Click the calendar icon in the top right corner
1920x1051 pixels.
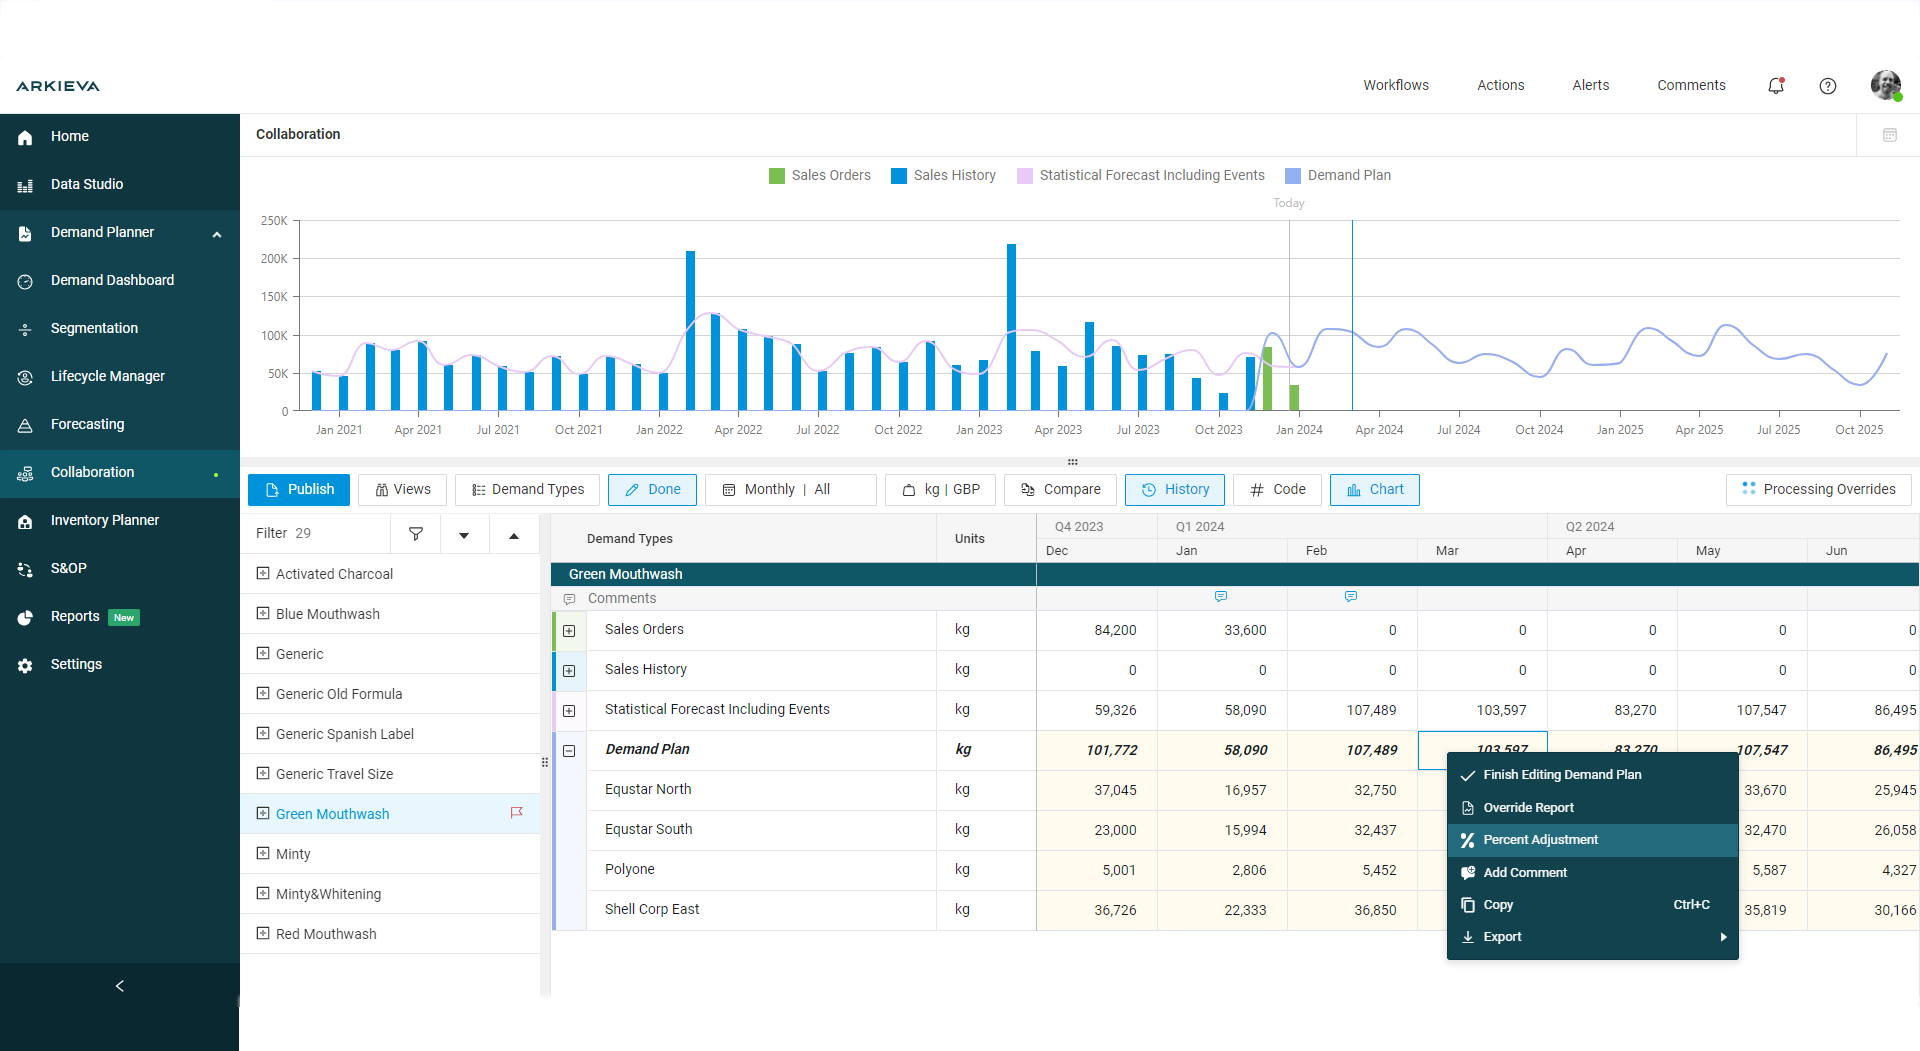(x=1889, y=134)
